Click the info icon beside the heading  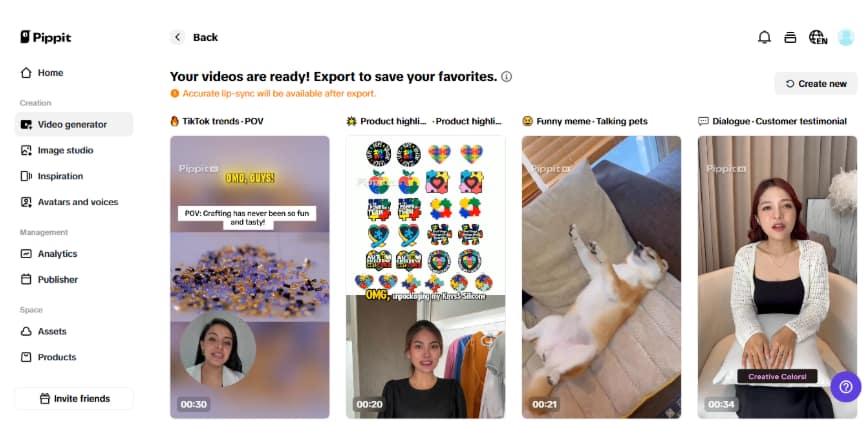(x=506, y=77)
